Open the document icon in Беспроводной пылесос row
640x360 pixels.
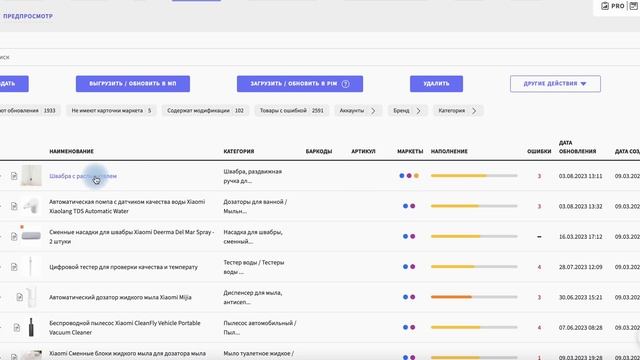tap(17, 327)
